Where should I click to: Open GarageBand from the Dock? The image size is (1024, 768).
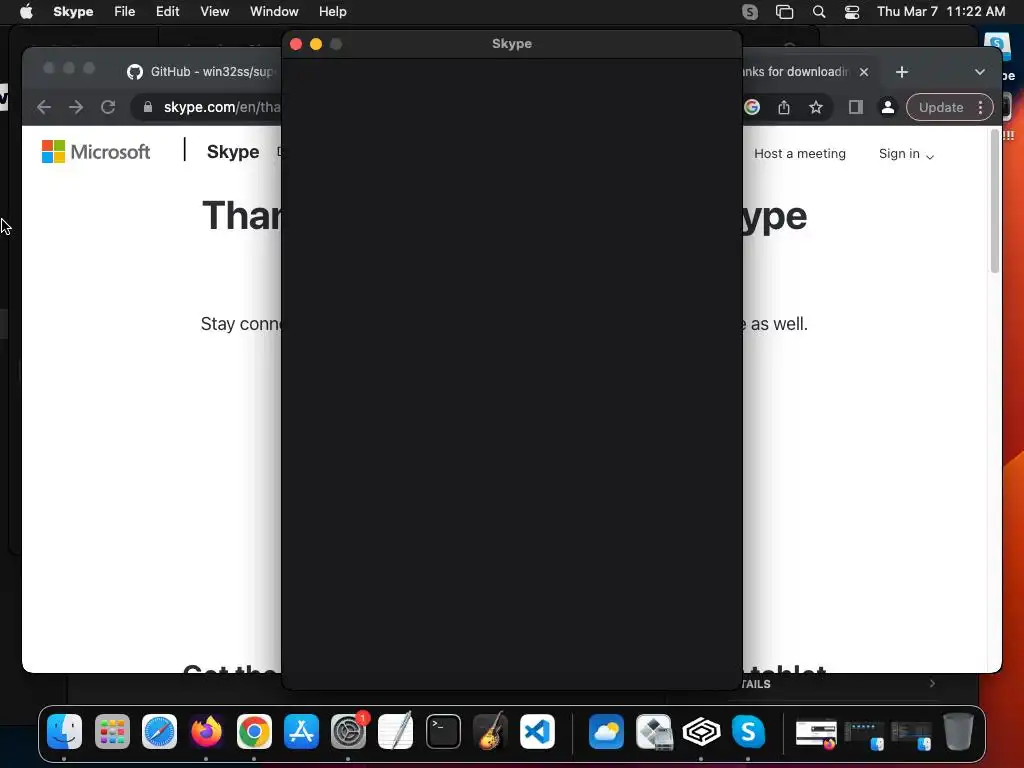coord(490,731)
